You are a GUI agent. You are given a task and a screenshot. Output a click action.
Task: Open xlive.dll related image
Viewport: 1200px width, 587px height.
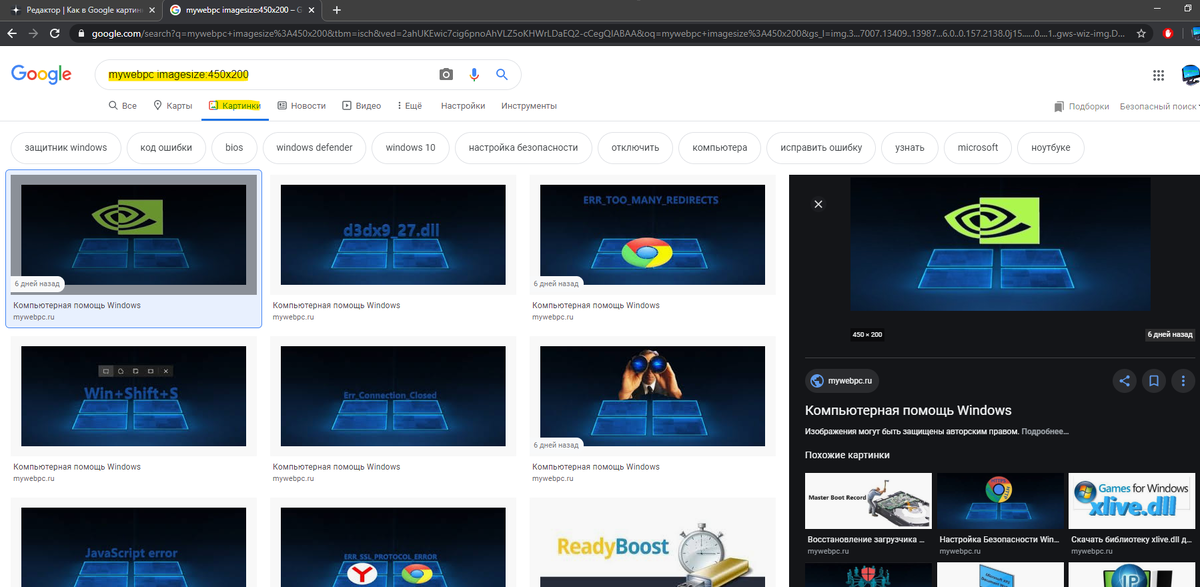pyautogui.click(x=1132, y=501)
